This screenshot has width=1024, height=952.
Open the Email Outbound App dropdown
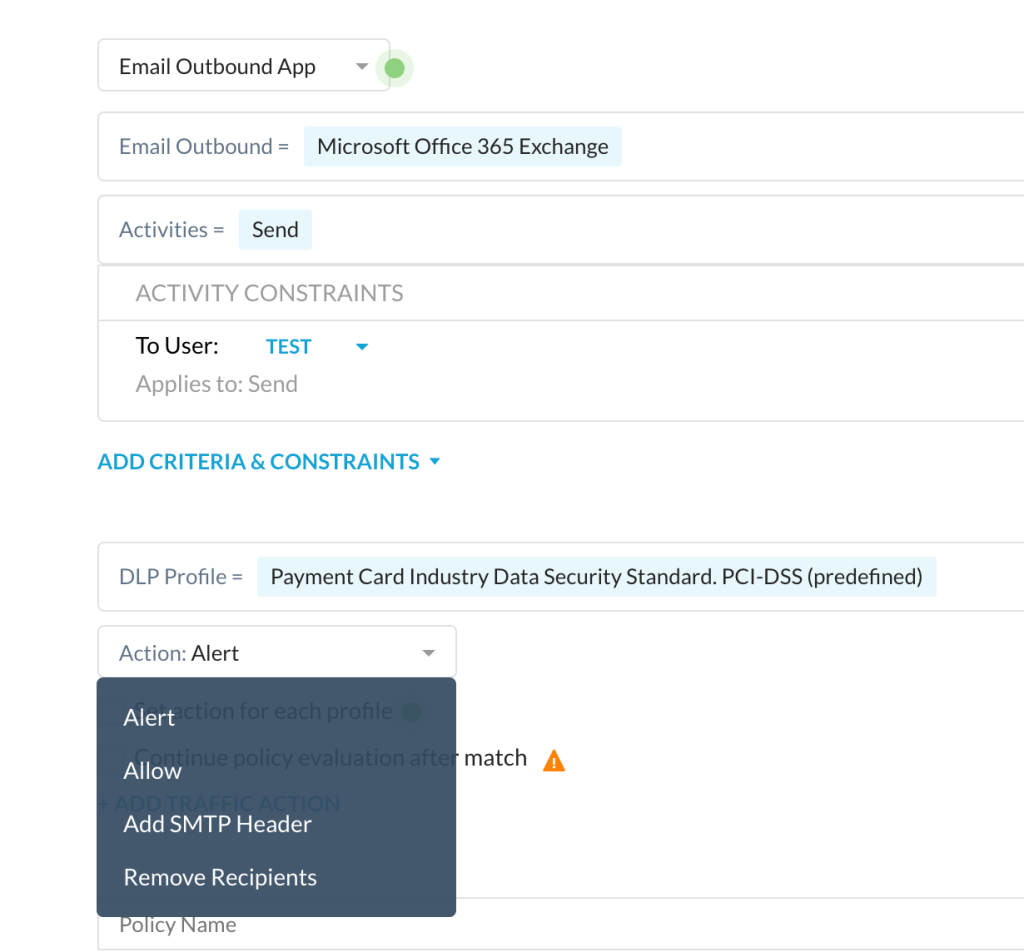[x=244, y=65]
